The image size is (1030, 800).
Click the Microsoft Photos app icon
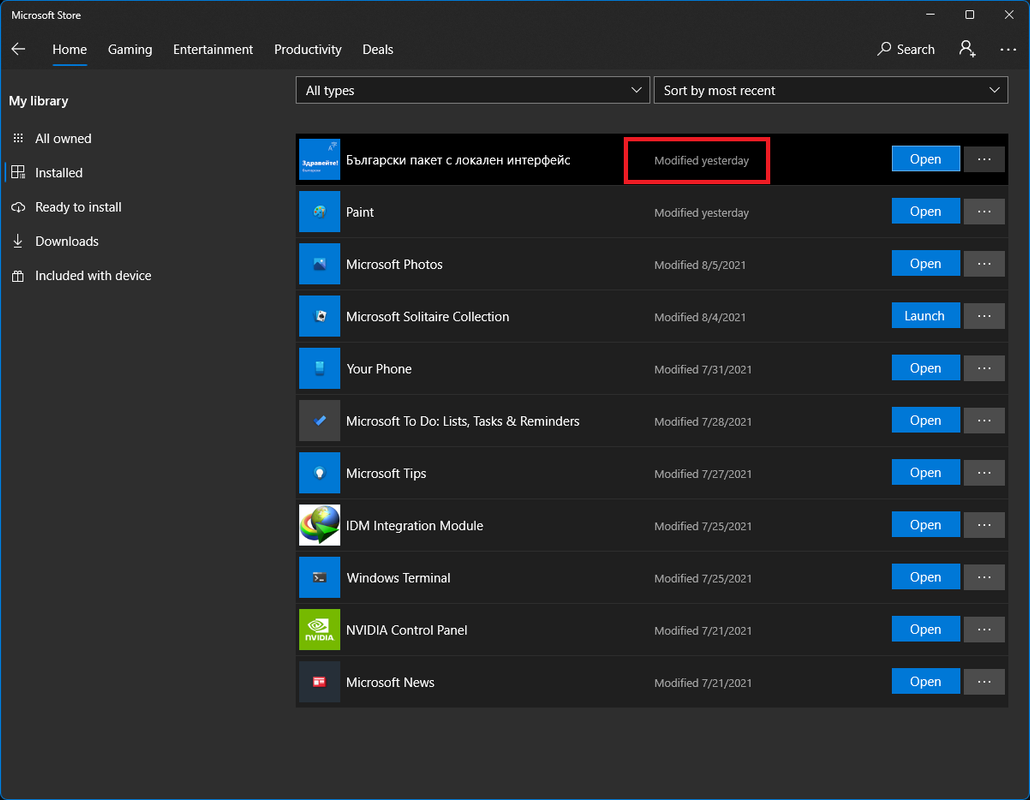tap(319, 264)
